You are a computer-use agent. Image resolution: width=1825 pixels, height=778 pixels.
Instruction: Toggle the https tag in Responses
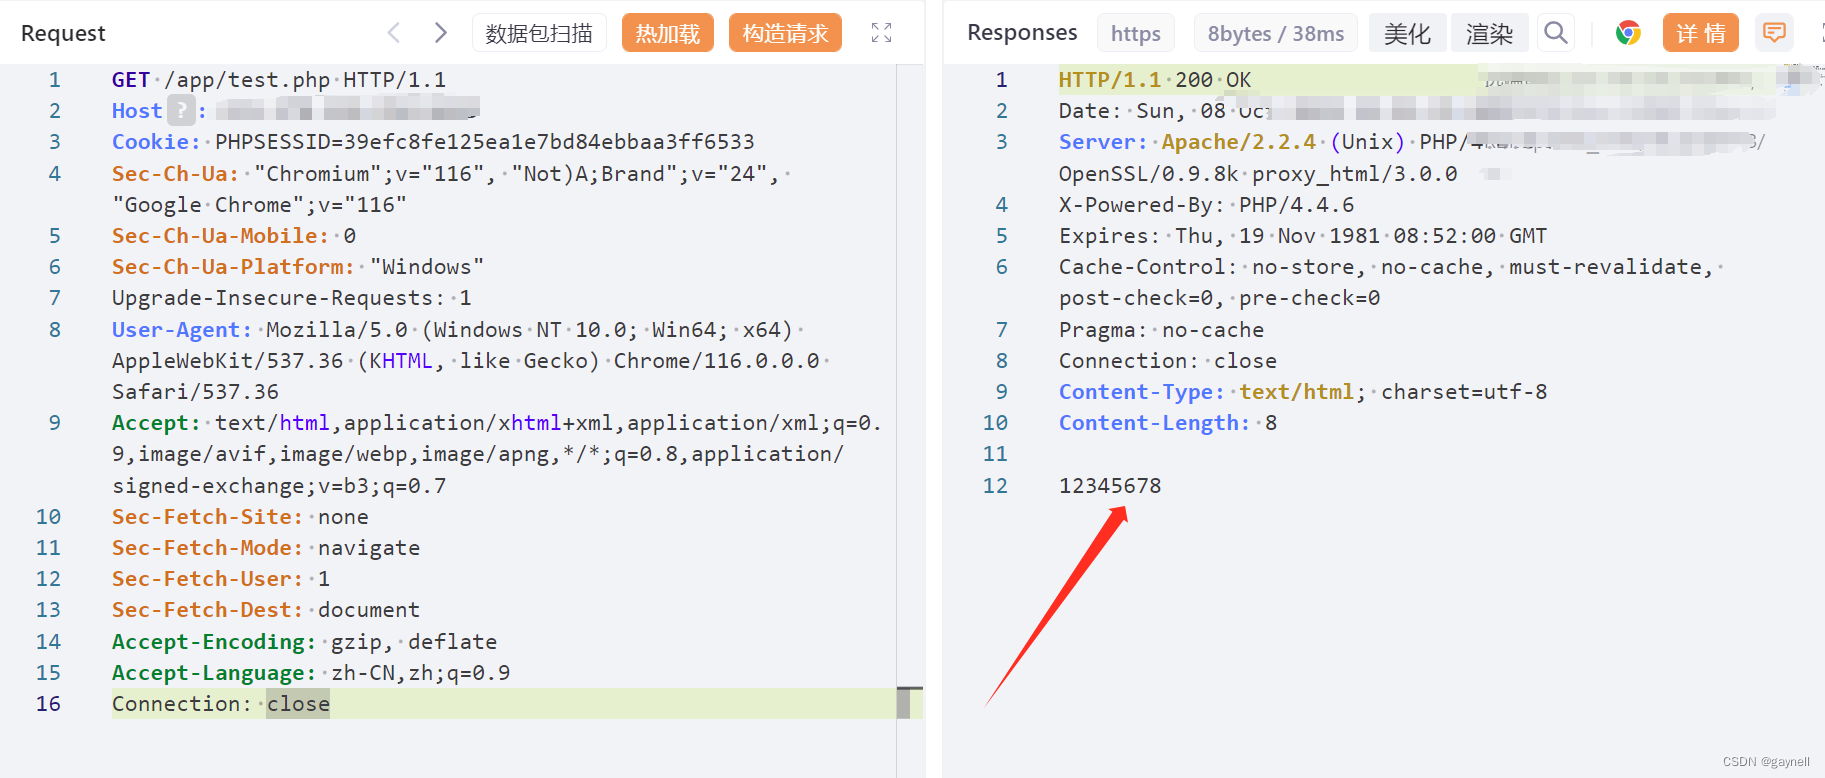[x=1135, y=33]
